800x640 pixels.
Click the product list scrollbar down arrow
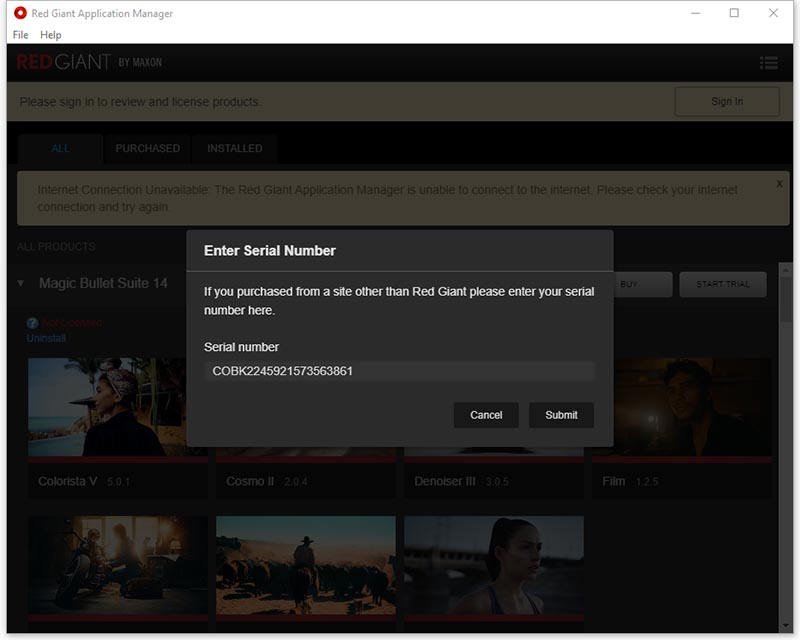pos(786,626)
